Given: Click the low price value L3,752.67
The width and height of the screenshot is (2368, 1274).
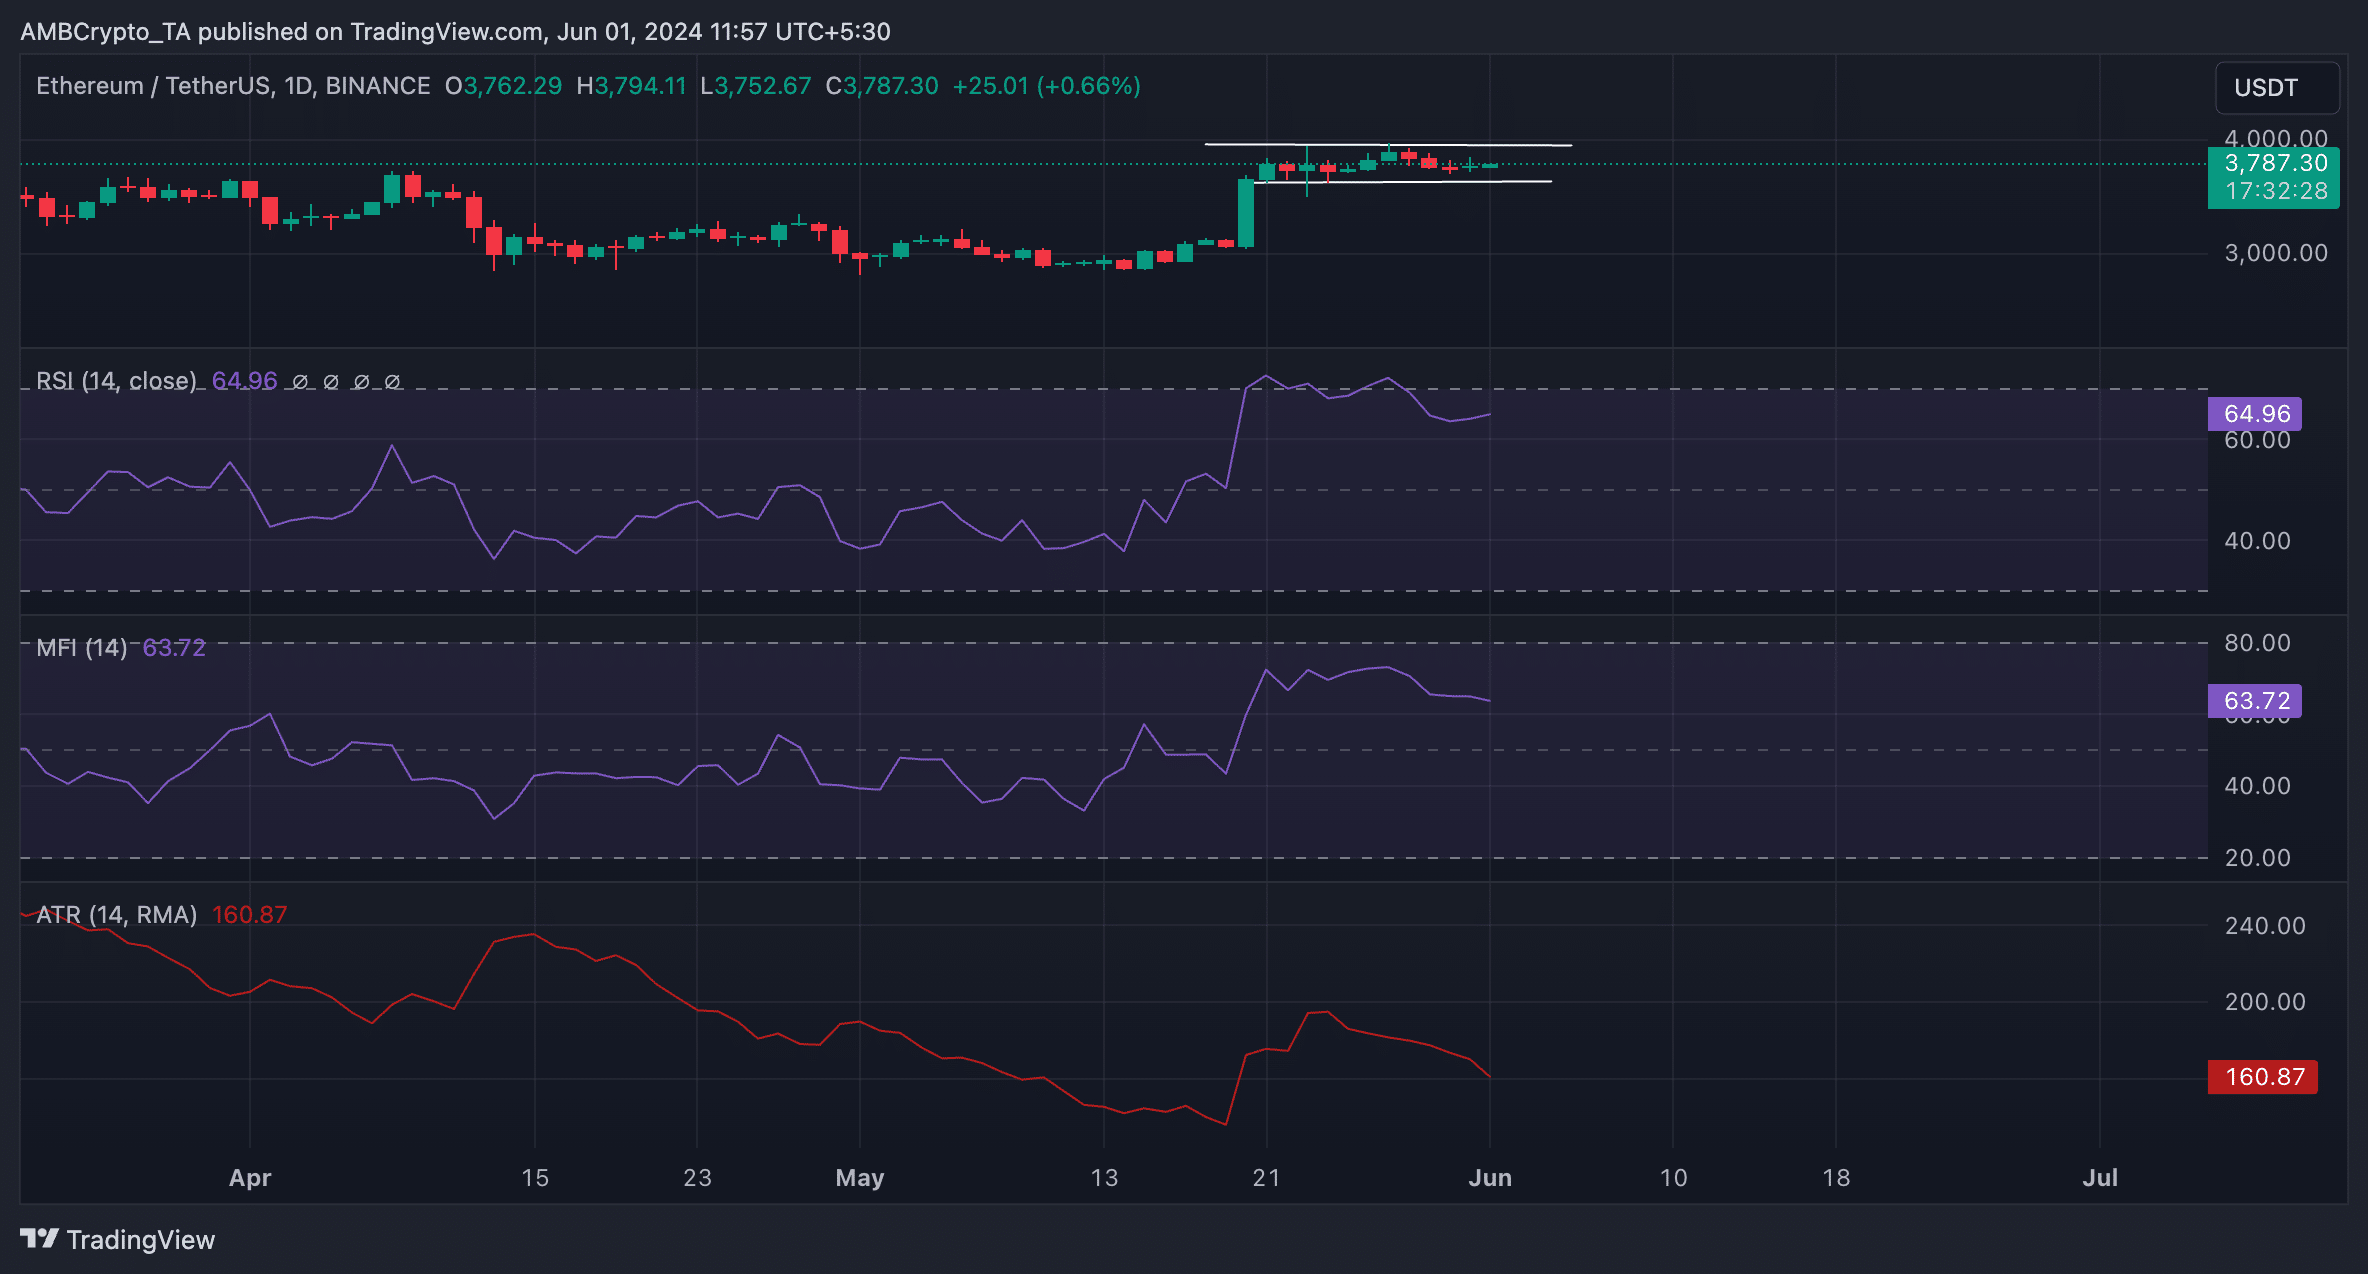Looking at the screenshot, I should pos(756,86).
